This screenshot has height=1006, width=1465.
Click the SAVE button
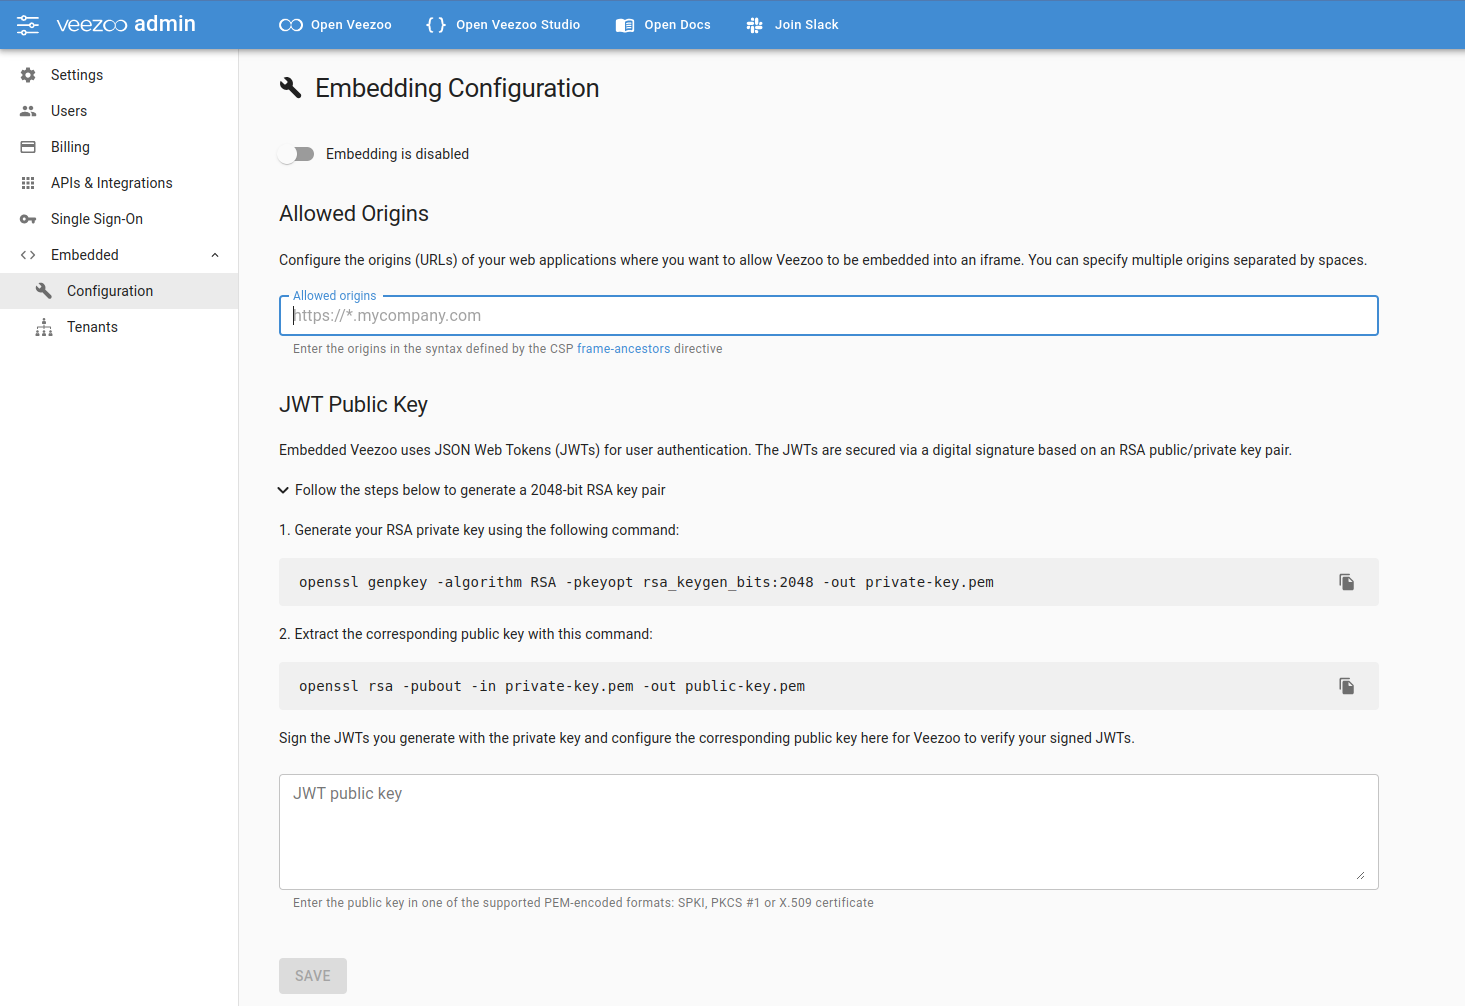pyautogui.click(x=313, y=976)
